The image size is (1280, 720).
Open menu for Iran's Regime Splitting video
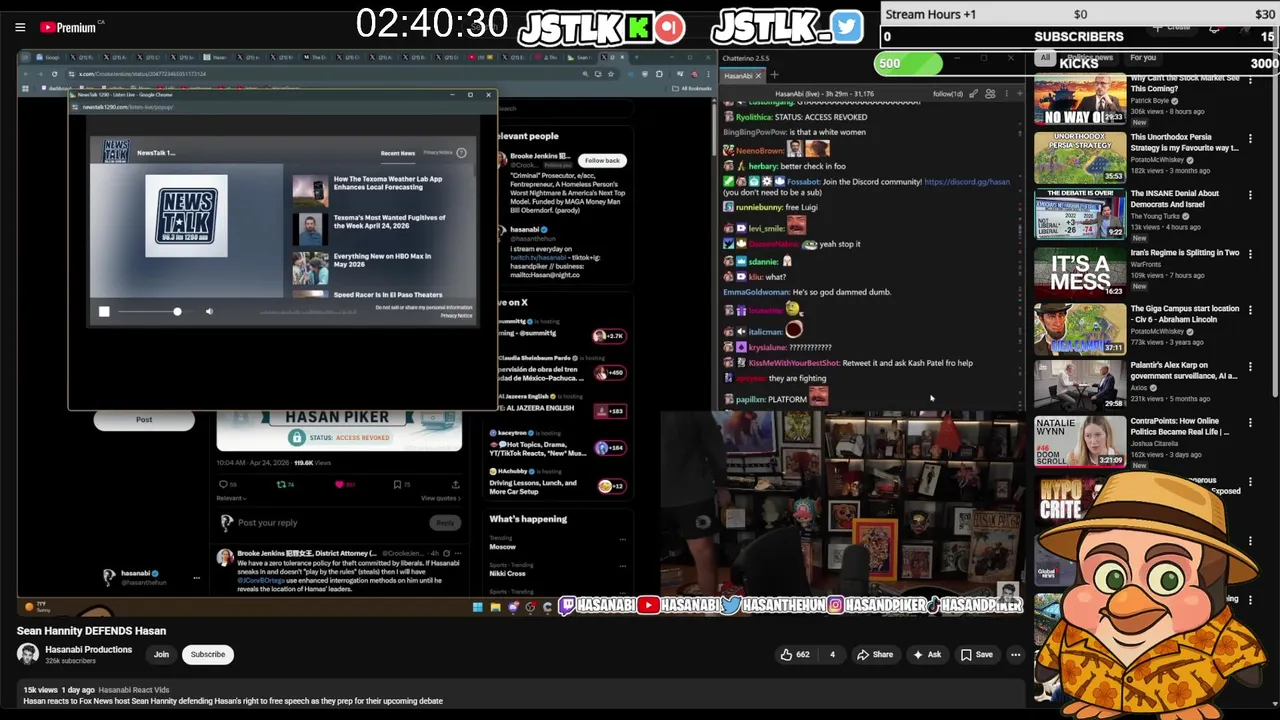[x=1250, y=256]
